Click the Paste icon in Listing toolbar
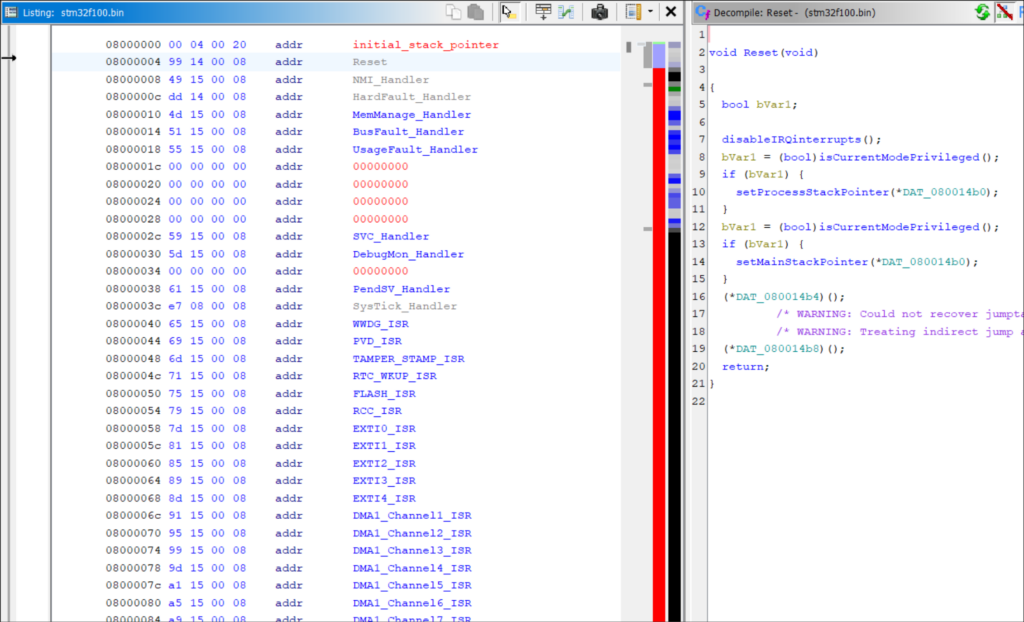The width and height of the screenshot is (1024, 622). (476, 12)
